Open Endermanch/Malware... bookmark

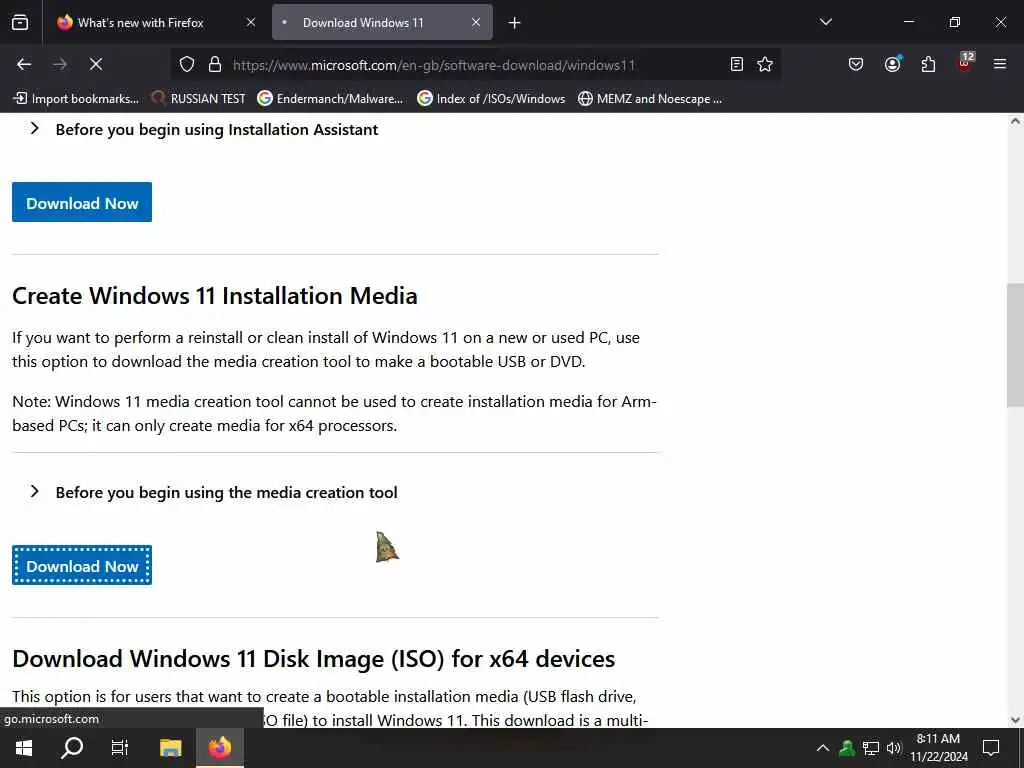pos(330,99)
